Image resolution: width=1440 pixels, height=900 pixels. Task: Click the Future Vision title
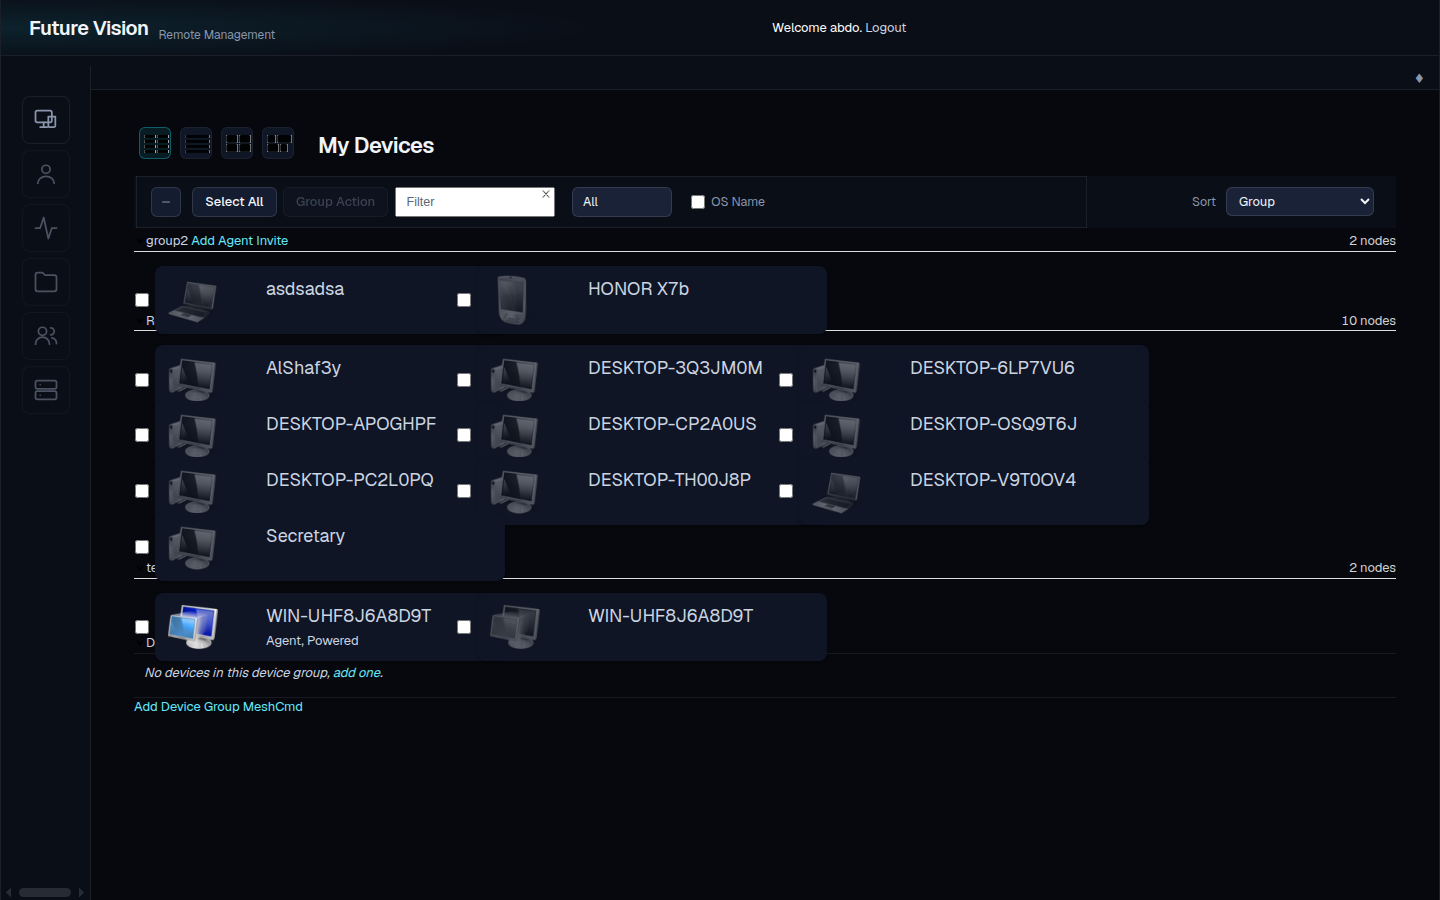(x=89, y=28)
